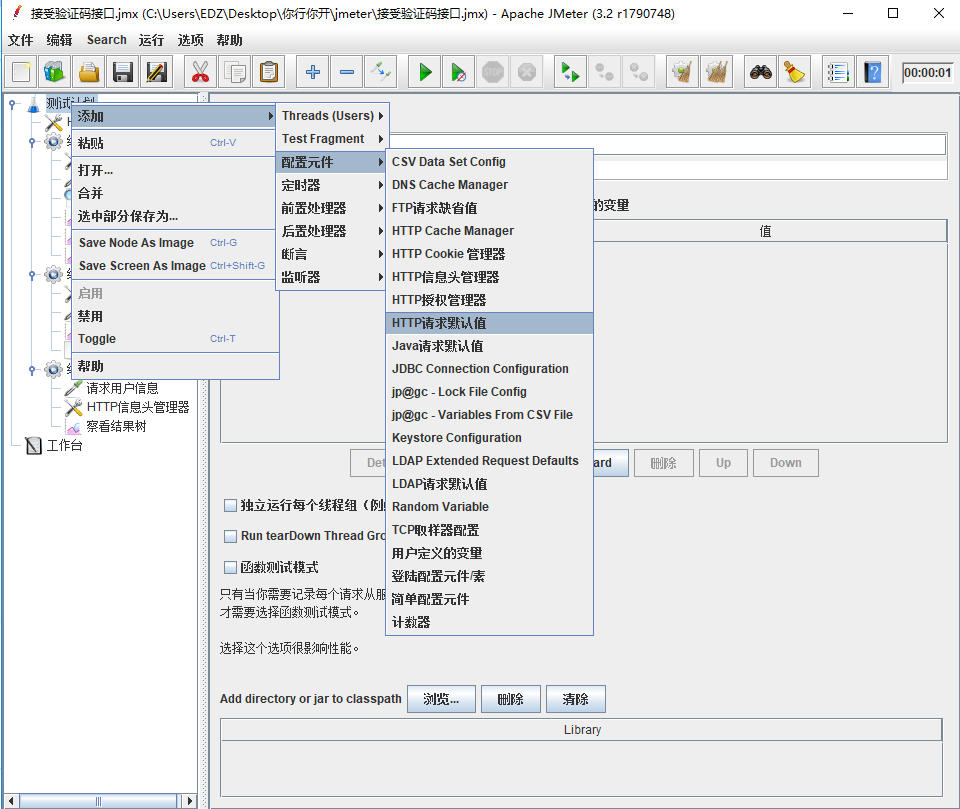Save the test plan with floppy icon
The image size is (960, 809).
click(x=123, y=72)
